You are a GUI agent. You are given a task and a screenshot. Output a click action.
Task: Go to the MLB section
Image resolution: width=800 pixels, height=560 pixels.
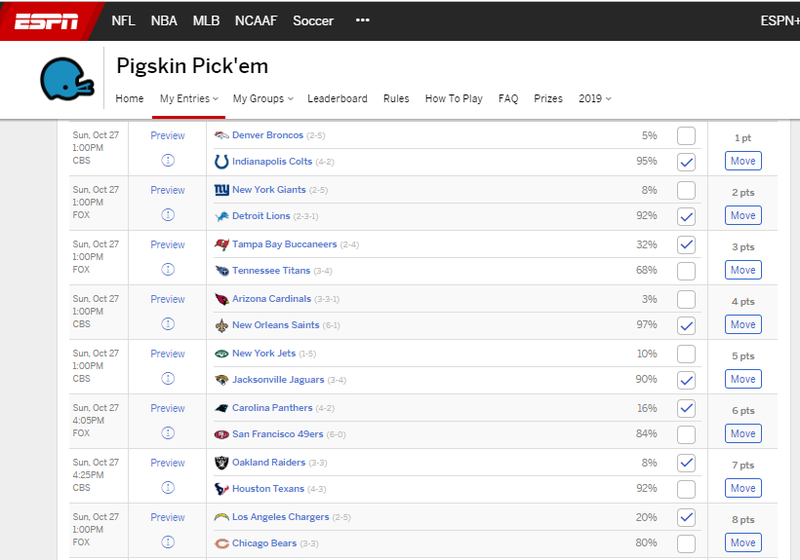pos(206,20)
